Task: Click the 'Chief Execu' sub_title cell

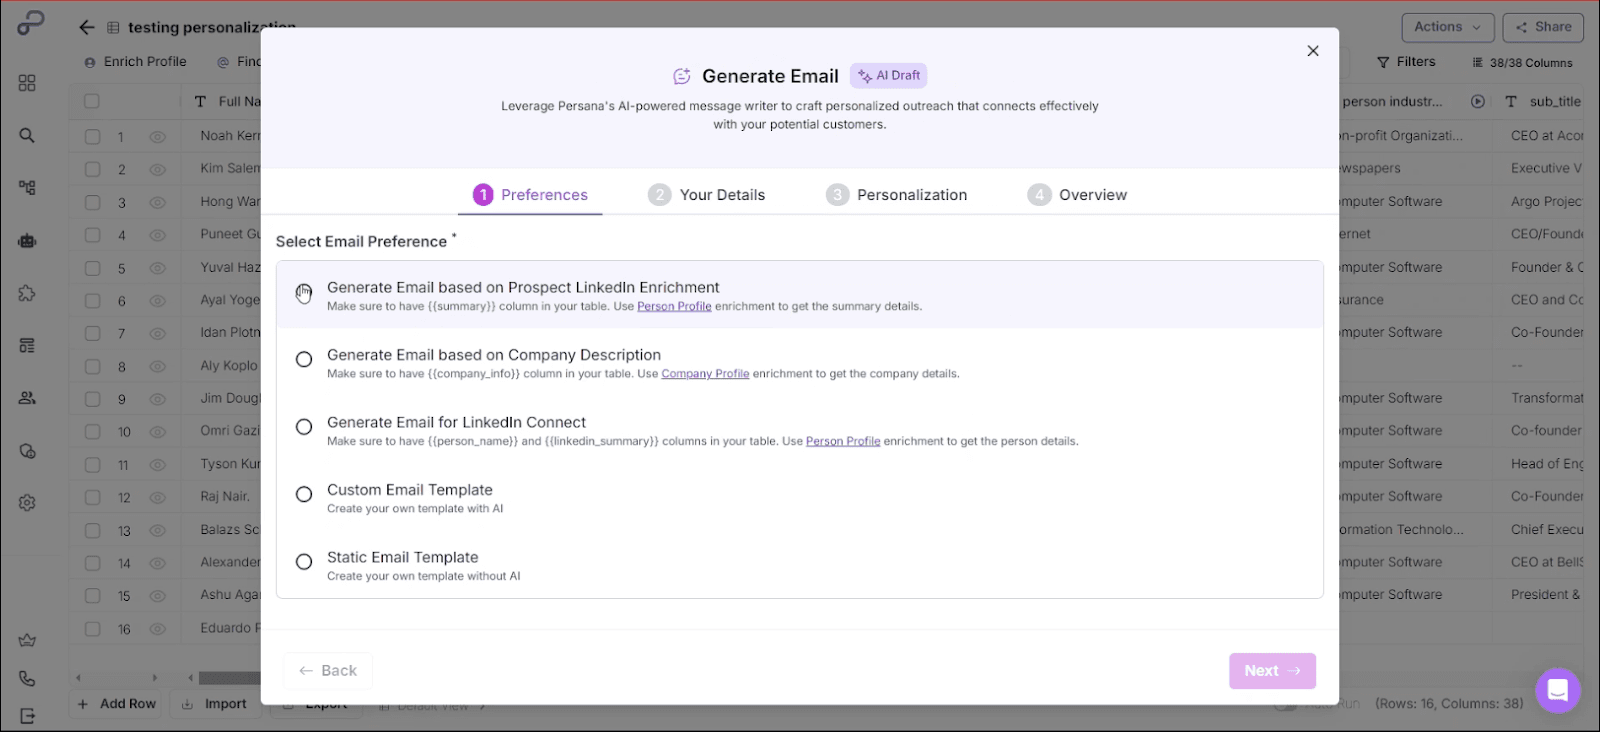Action: coord(1547,530)
